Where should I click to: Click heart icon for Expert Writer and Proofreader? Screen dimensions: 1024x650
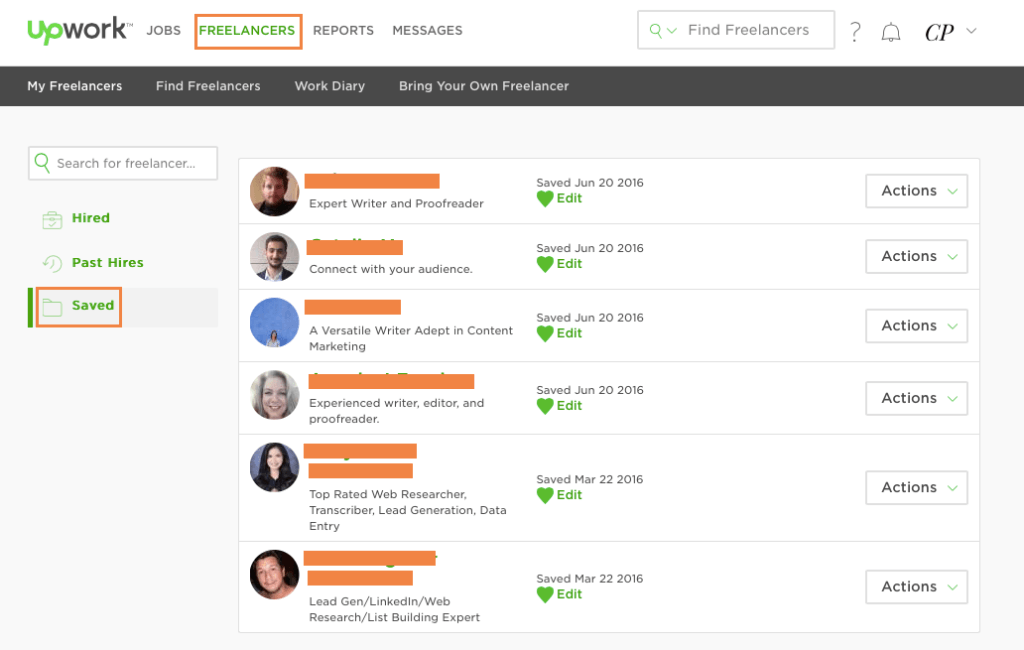pyautogui.click(x=545, y=199)
